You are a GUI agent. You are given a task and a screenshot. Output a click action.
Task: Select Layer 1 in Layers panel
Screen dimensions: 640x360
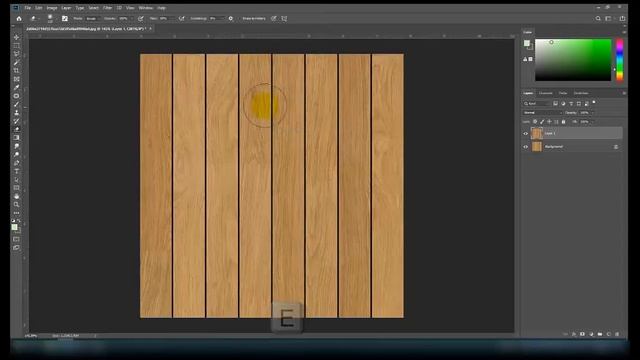[576, 133]
